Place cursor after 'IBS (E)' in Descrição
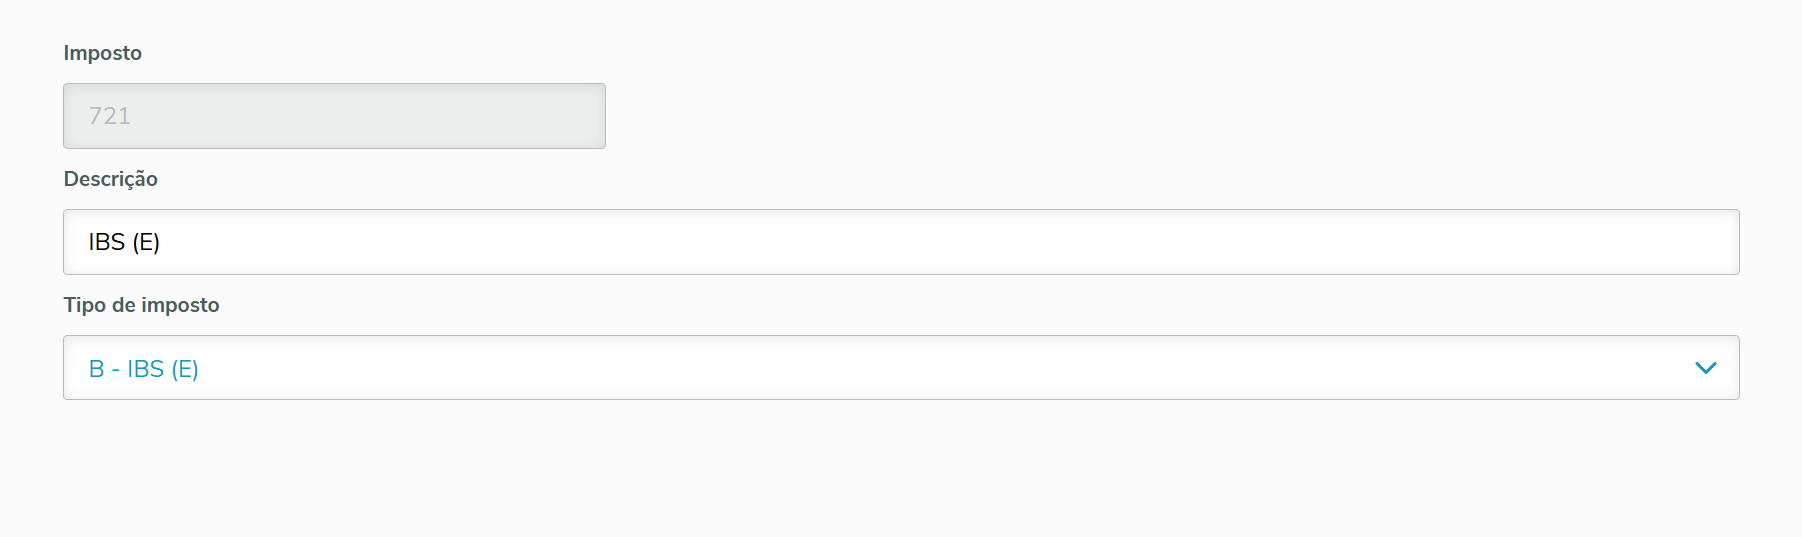 [162, 242]
